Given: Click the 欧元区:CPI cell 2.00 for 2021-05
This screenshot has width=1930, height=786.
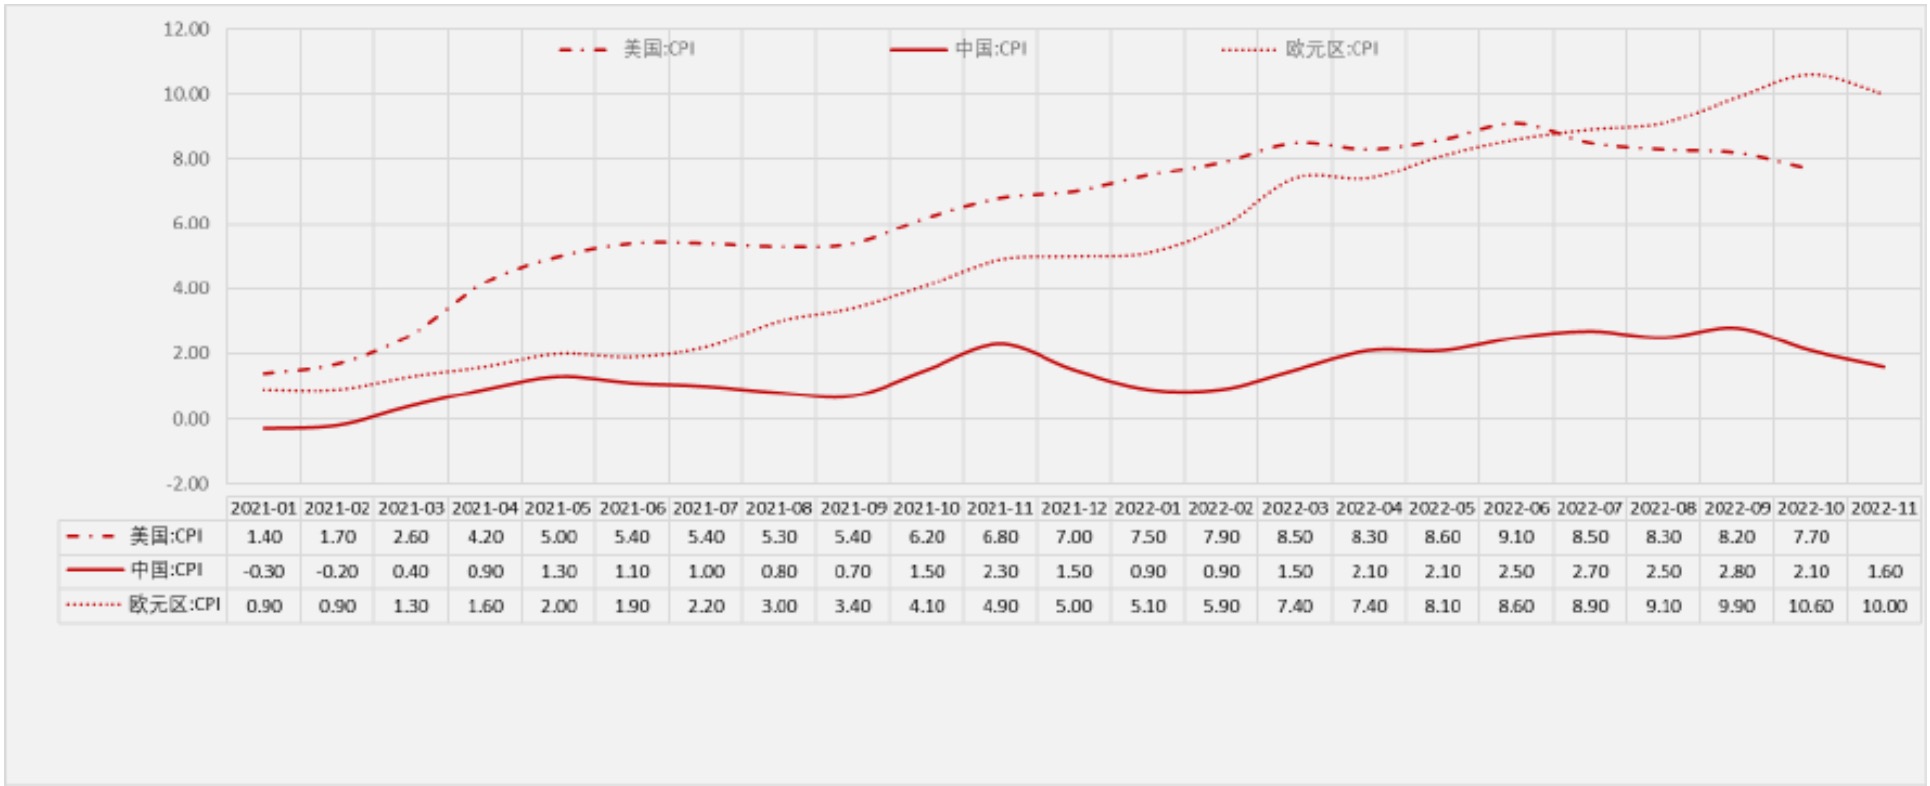Looking at the screenshot, I should [x=558, y=606].
